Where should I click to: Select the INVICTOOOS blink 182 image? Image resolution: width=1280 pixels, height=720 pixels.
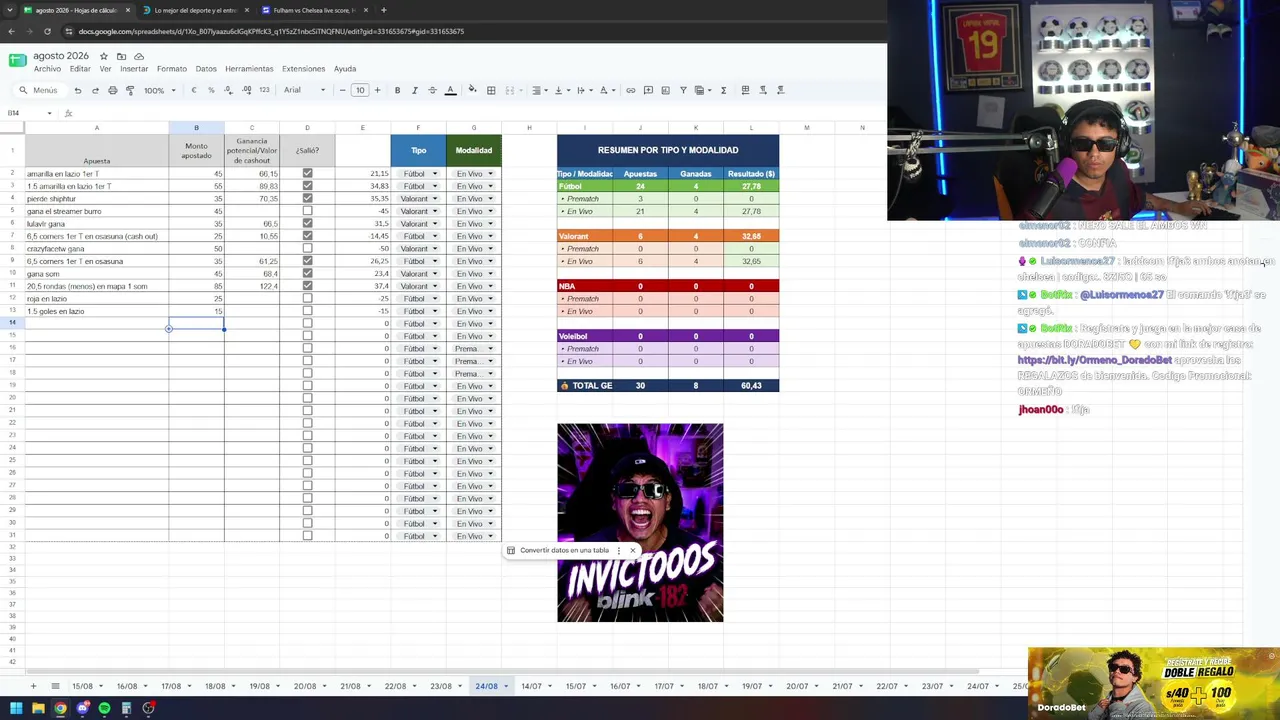tap(640, 523)
